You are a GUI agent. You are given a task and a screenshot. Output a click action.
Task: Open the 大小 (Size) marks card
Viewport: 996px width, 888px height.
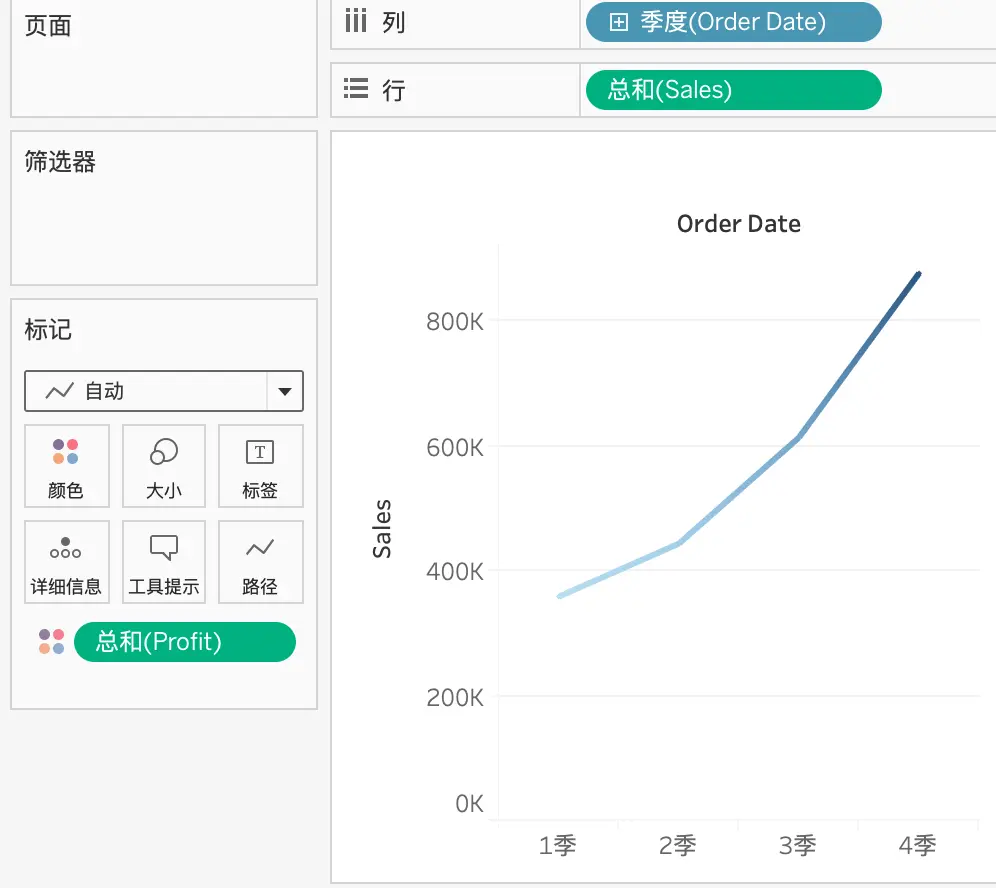tap(164, 466)
